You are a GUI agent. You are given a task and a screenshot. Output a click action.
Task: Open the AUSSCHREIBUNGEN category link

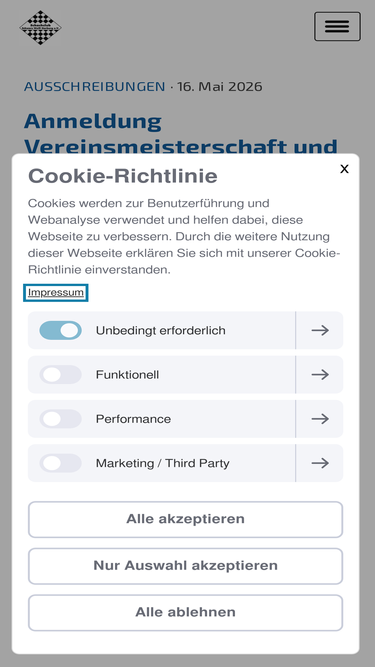[94, 86]
